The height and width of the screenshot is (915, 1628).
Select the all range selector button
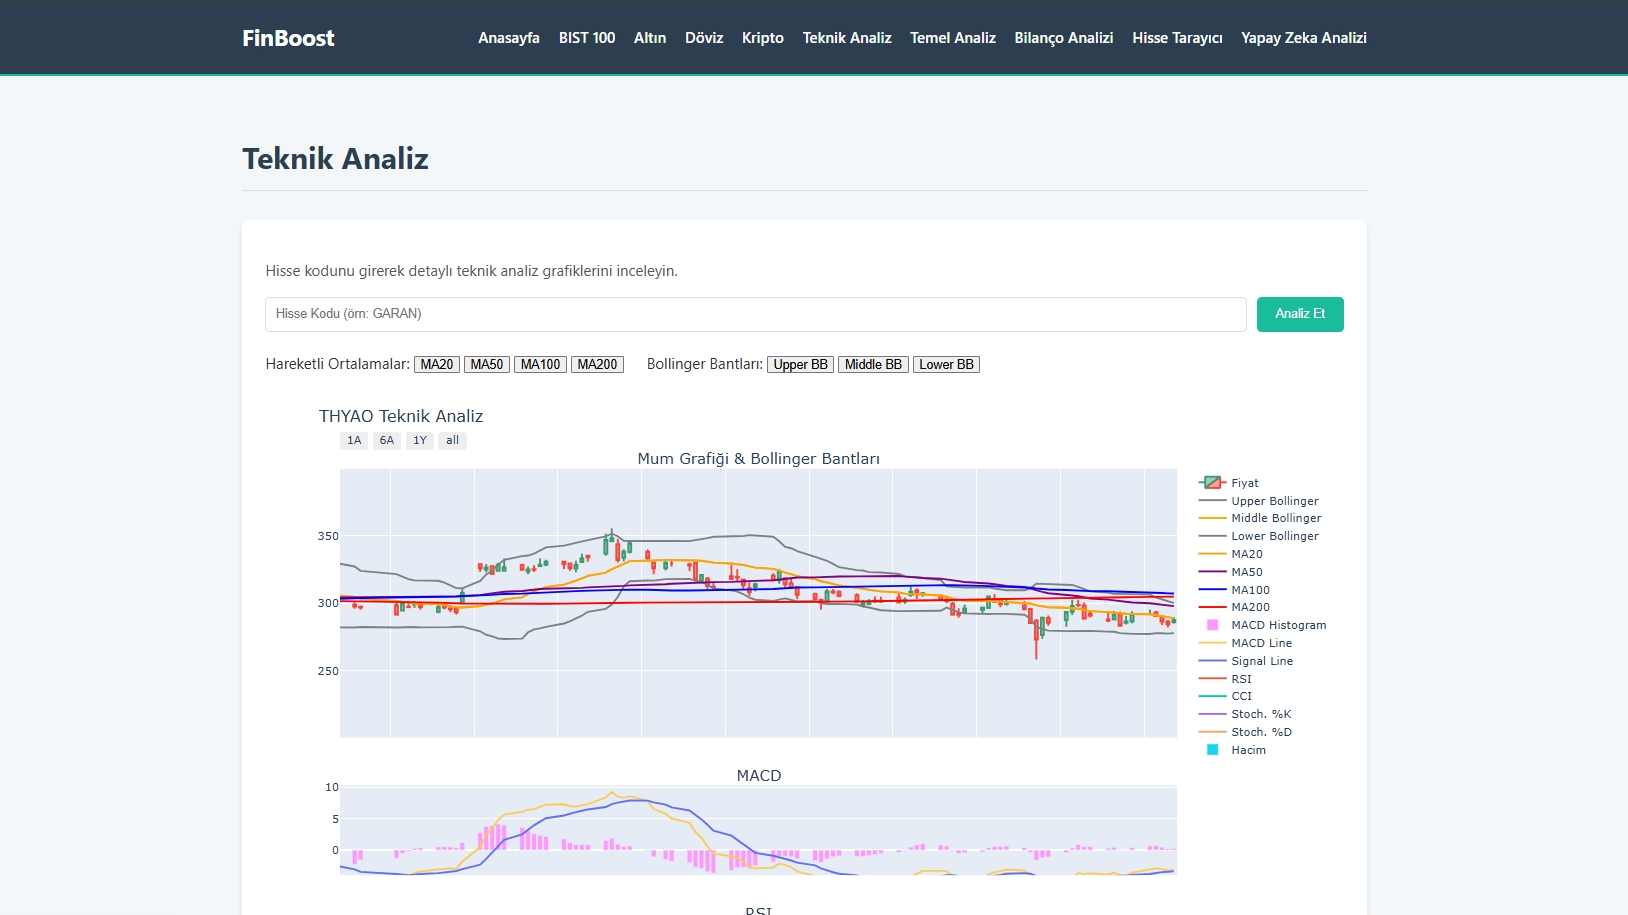coord(453,441)
